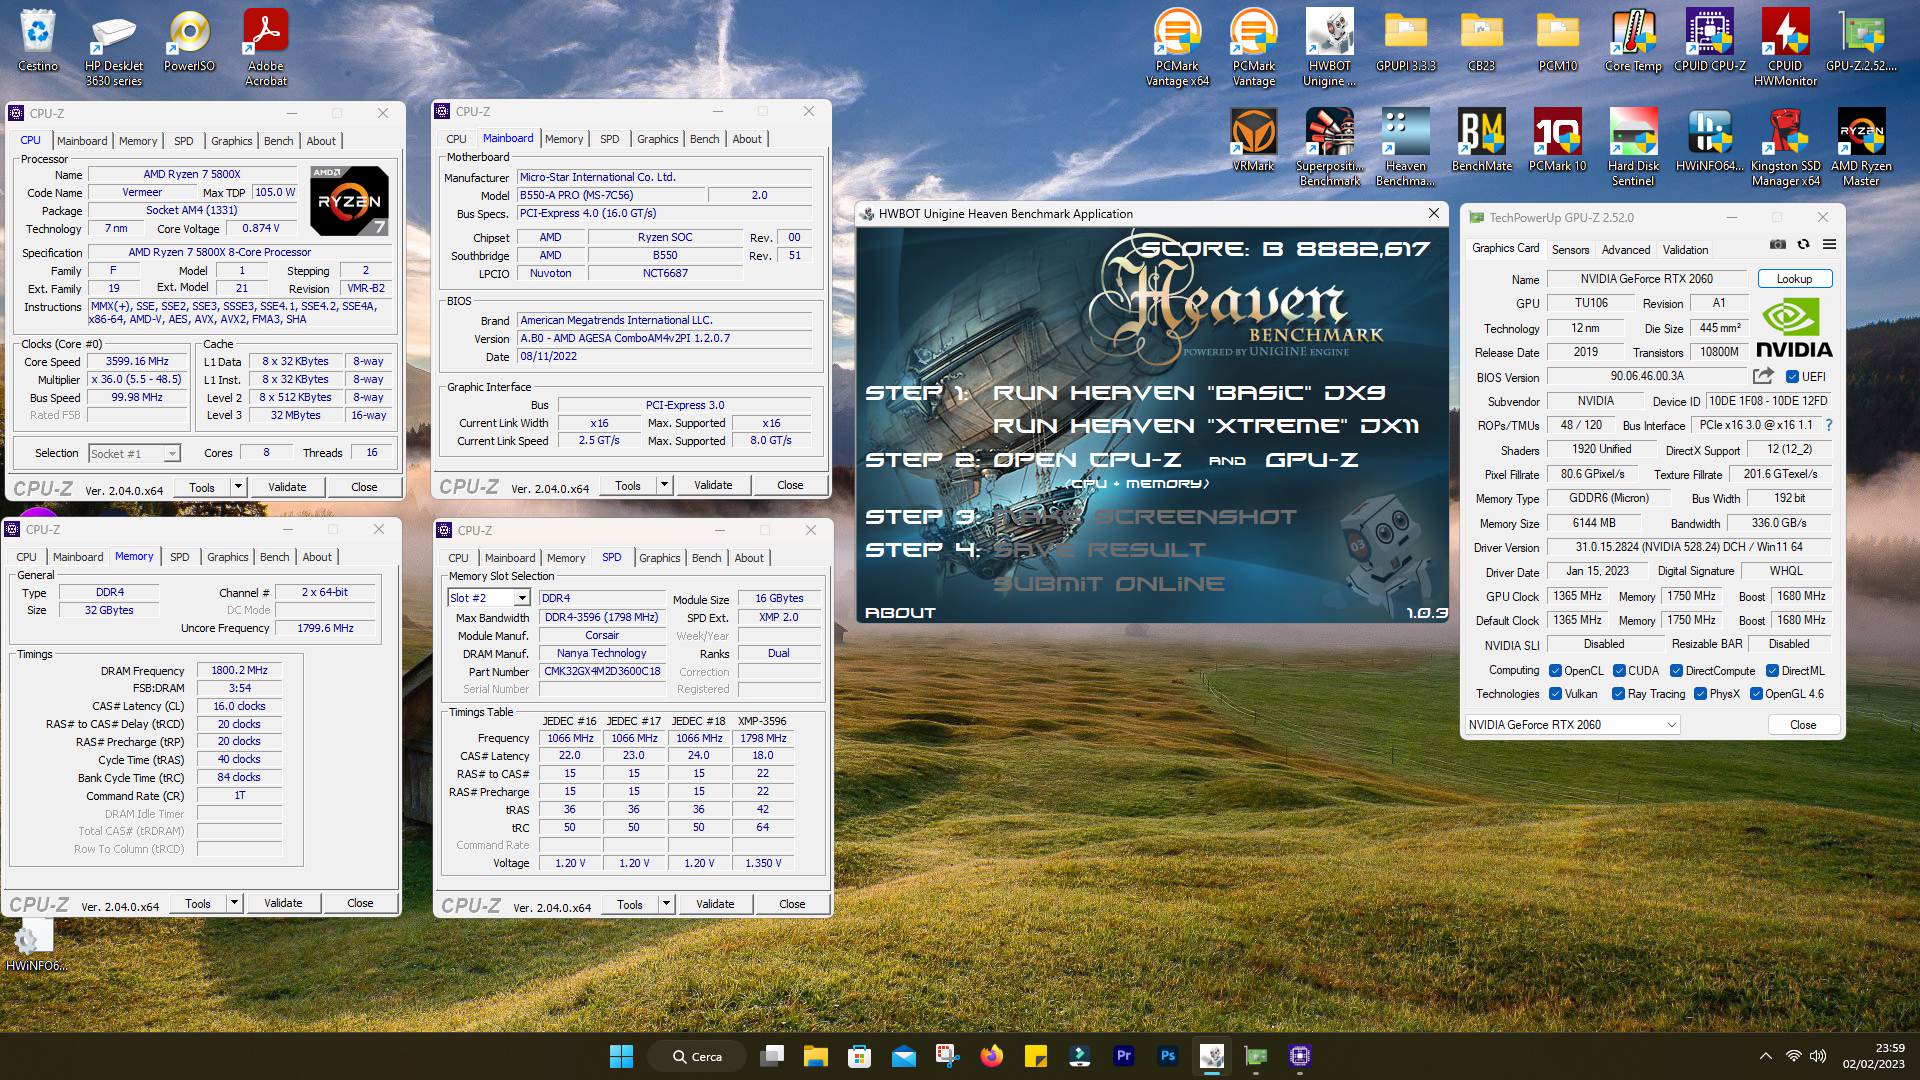
Task: Launch AMD Ryzen Master shortcut
Action: tap(1862, 147)
